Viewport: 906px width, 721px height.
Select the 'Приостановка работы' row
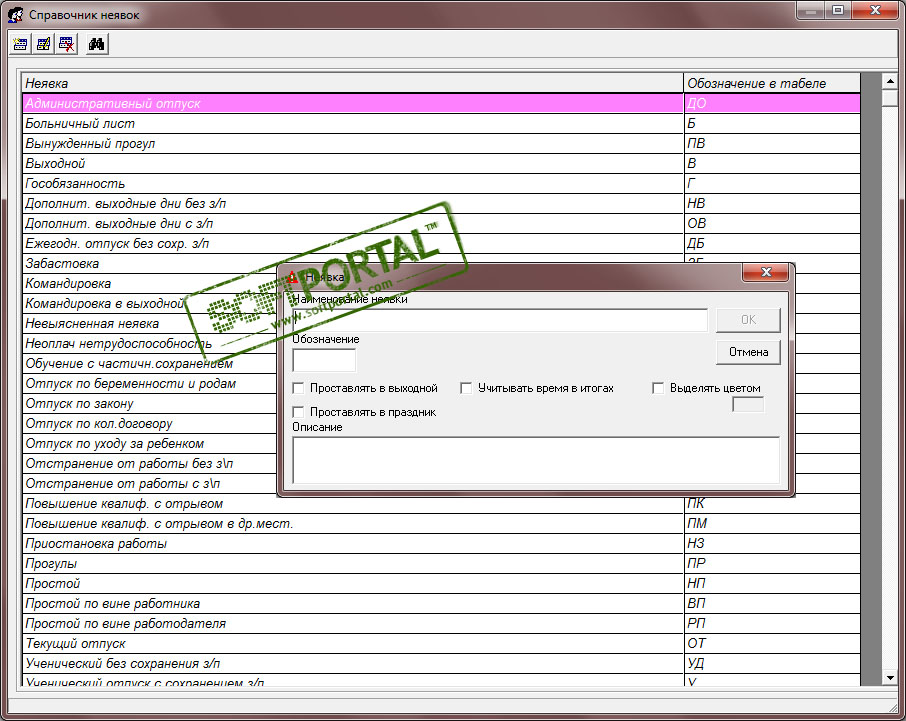point(441,544)
